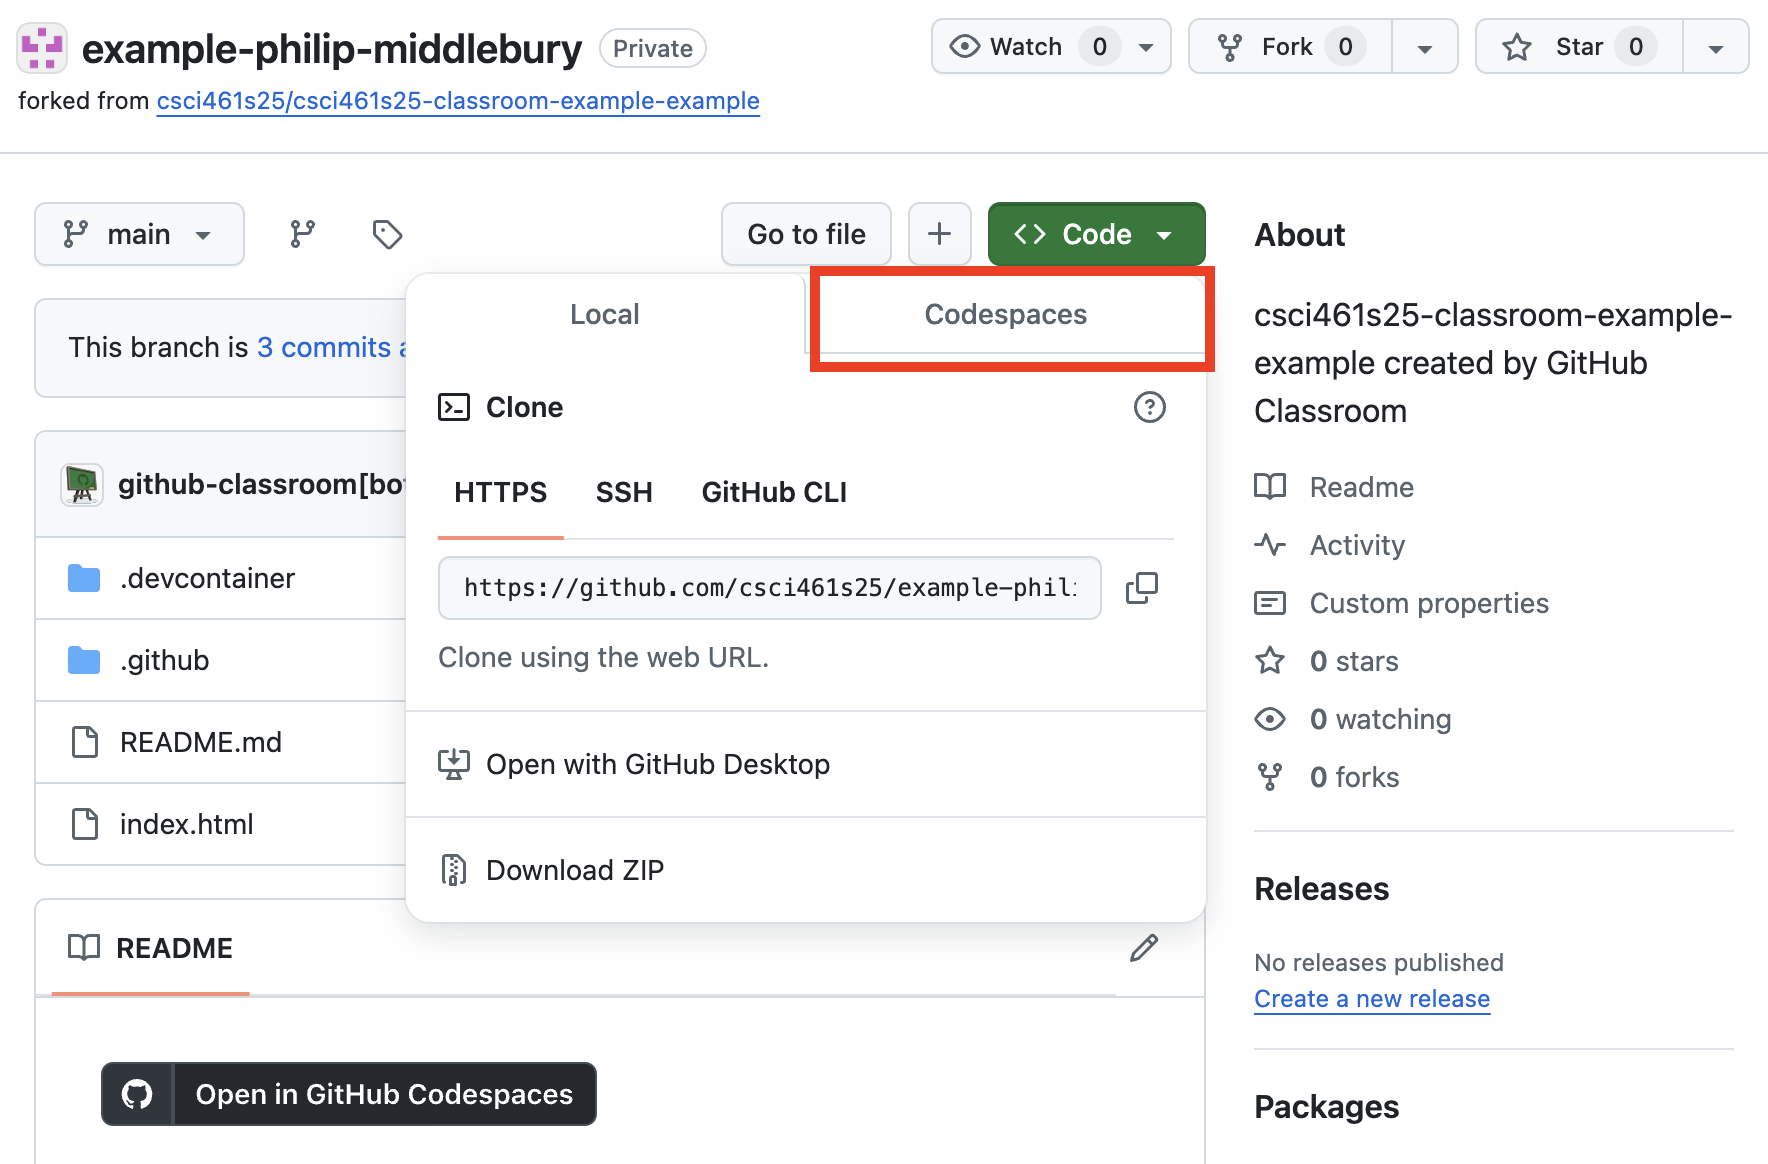Open the .github folder name

164,660
